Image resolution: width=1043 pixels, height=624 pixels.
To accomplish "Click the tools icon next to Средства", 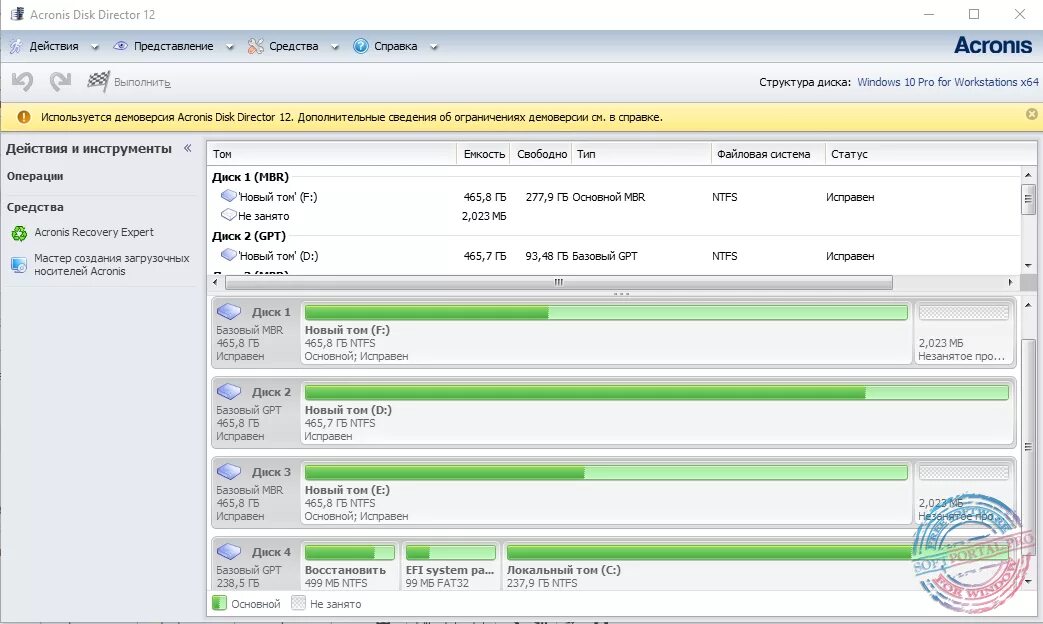I will coord(255,46).
